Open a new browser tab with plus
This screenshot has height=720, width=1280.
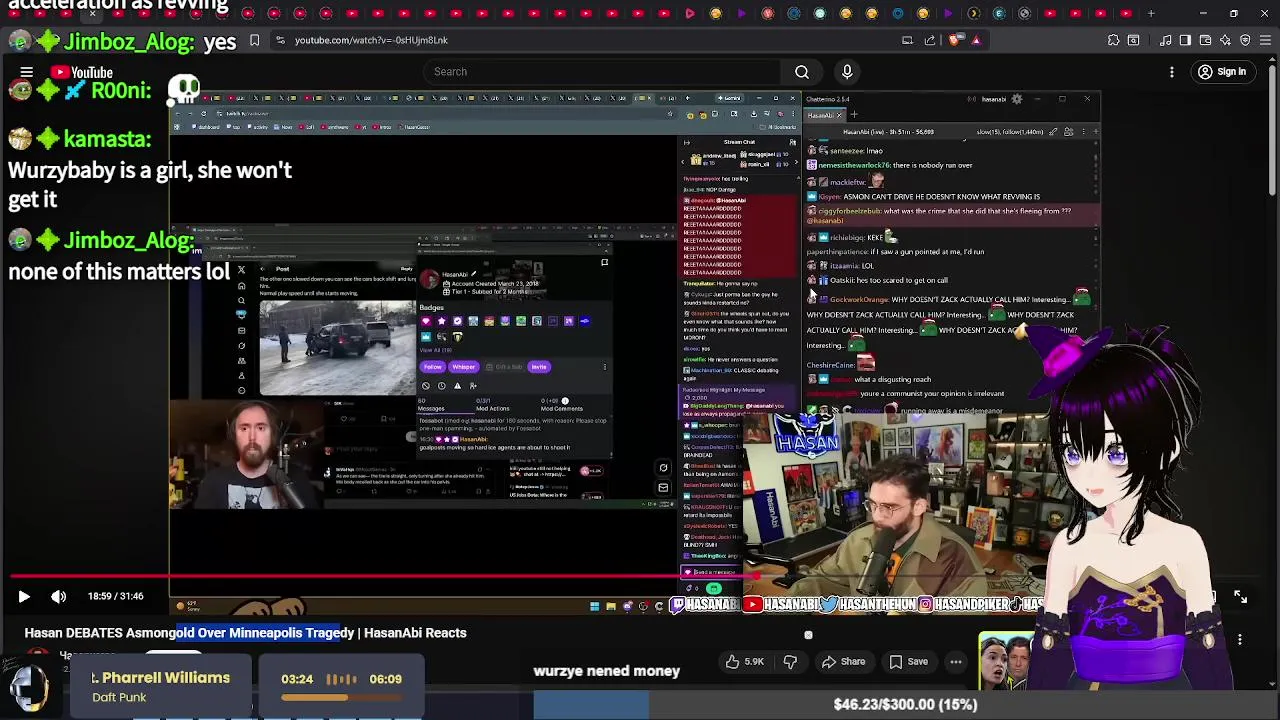(x=1151, y=13)
